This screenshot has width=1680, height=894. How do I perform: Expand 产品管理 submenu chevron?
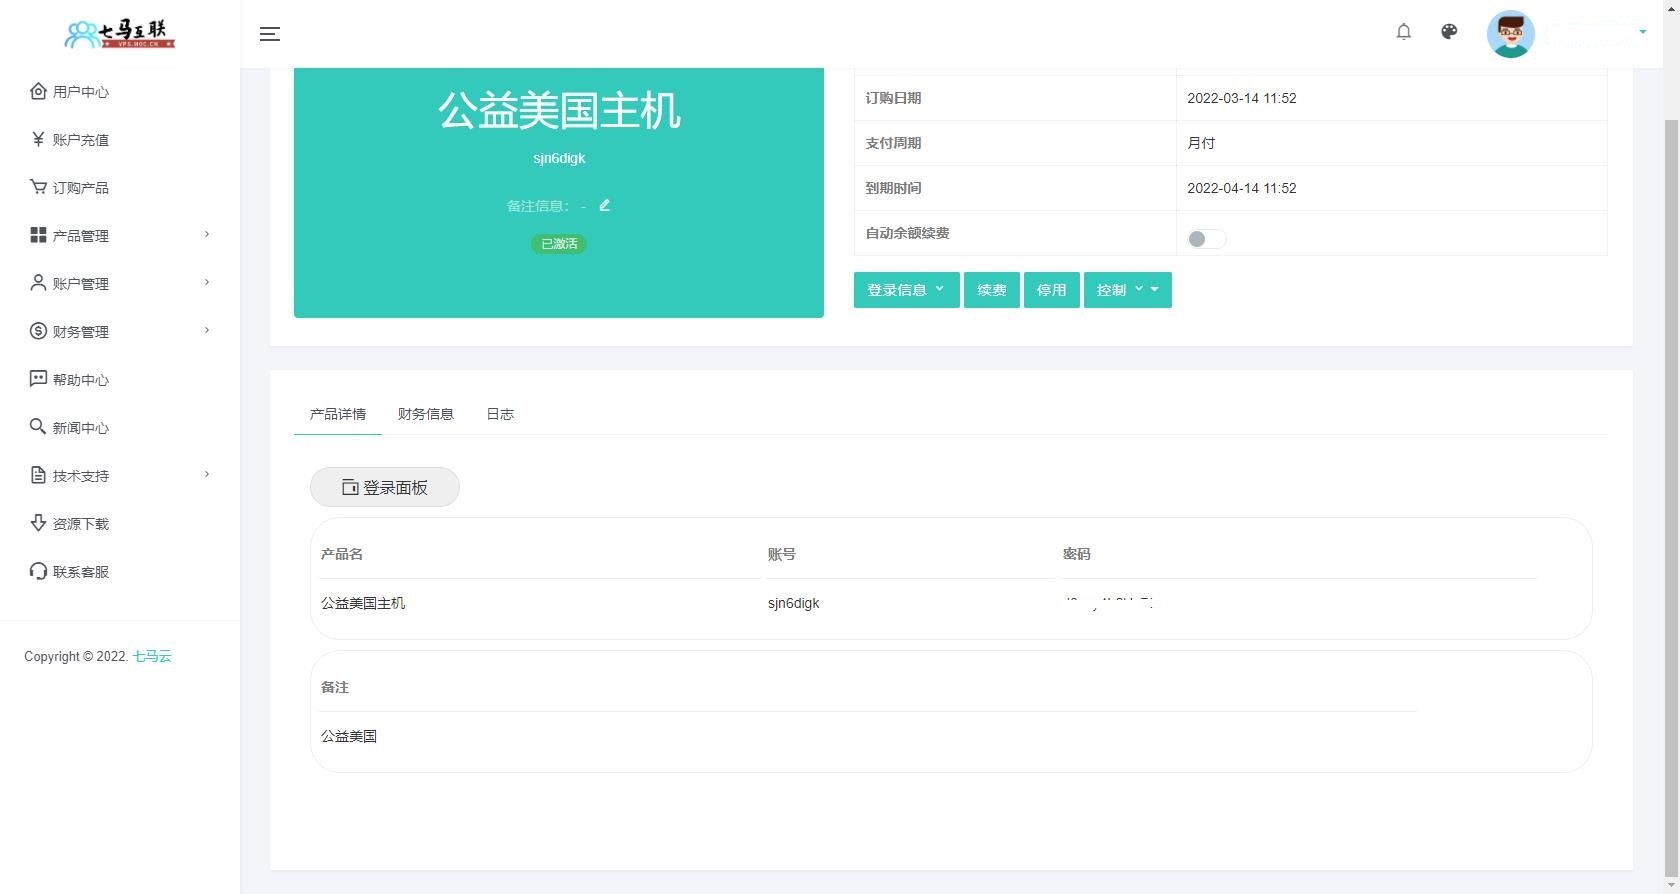207,234
